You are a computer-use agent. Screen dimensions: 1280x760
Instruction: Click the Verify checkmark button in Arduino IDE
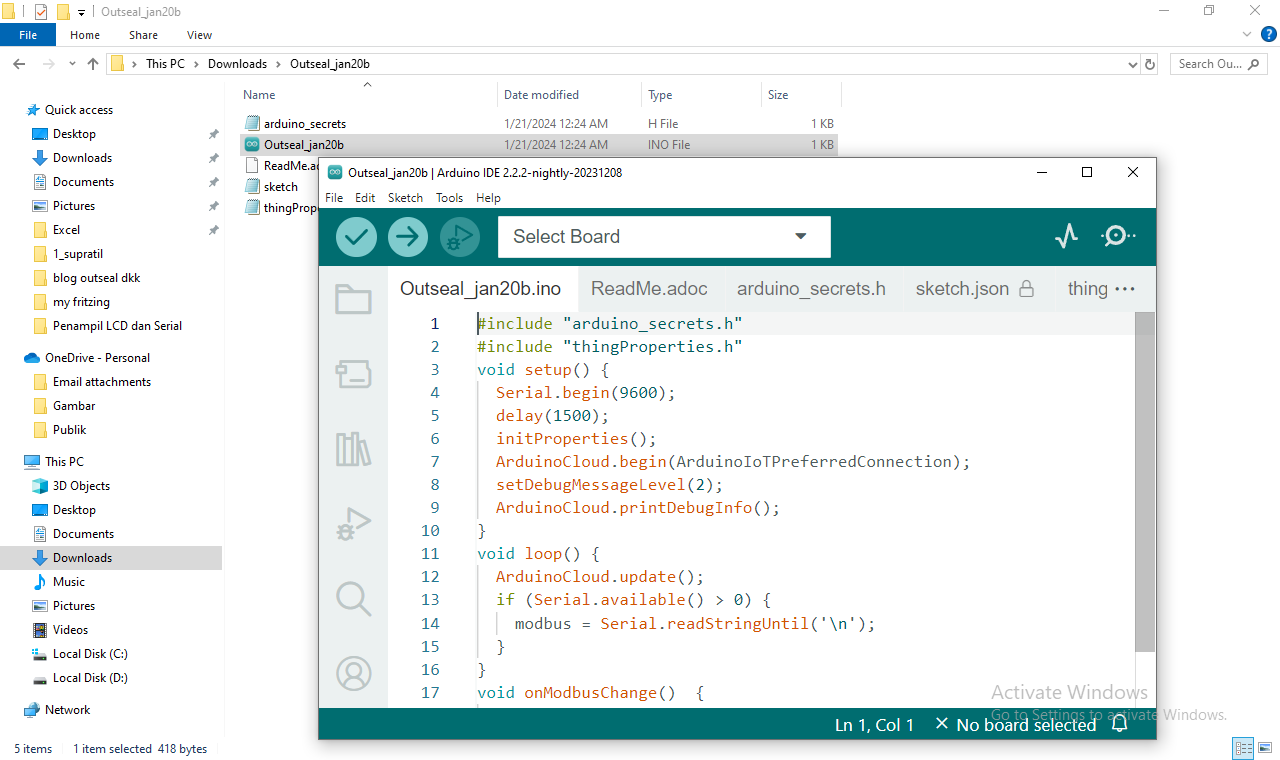click(x=356, y=237)
